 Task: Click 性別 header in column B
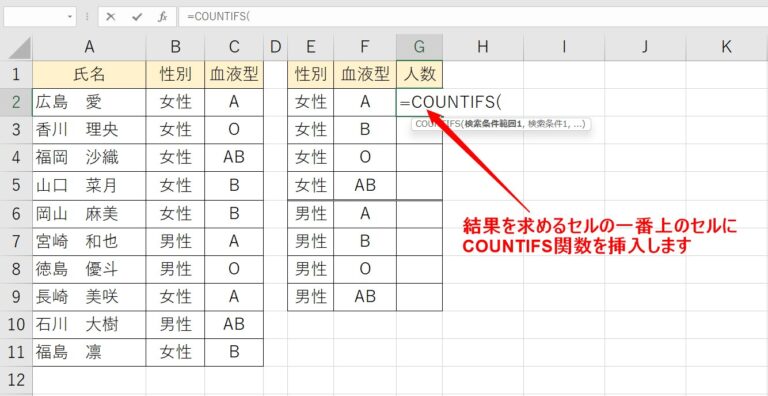click(175, 74)
